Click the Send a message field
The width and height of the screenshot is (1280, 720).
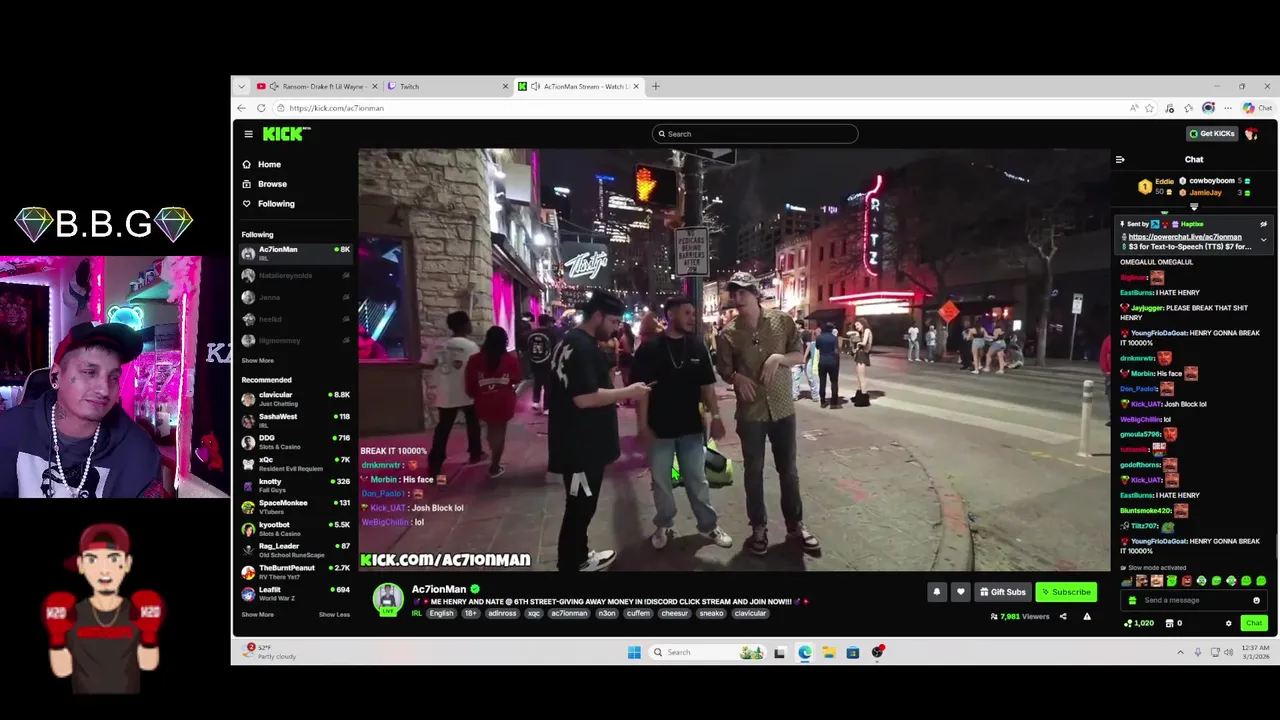tap(1194, 600)
